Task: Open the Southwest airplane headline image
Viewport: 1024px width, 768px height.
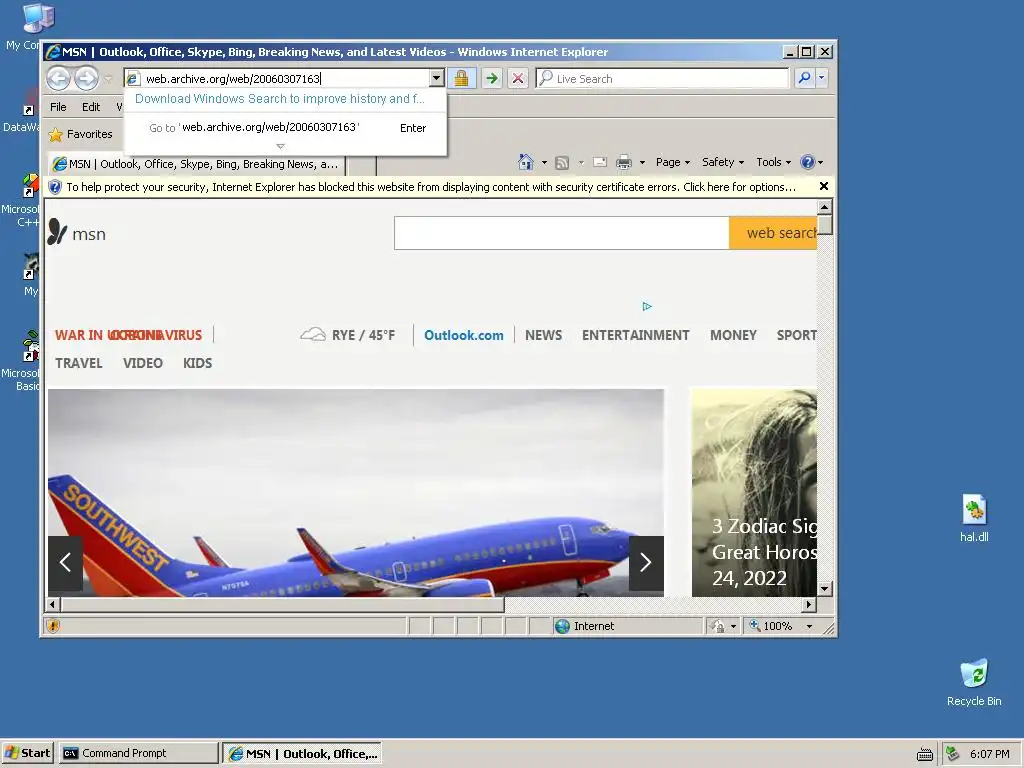Action: tap(356, 492)
